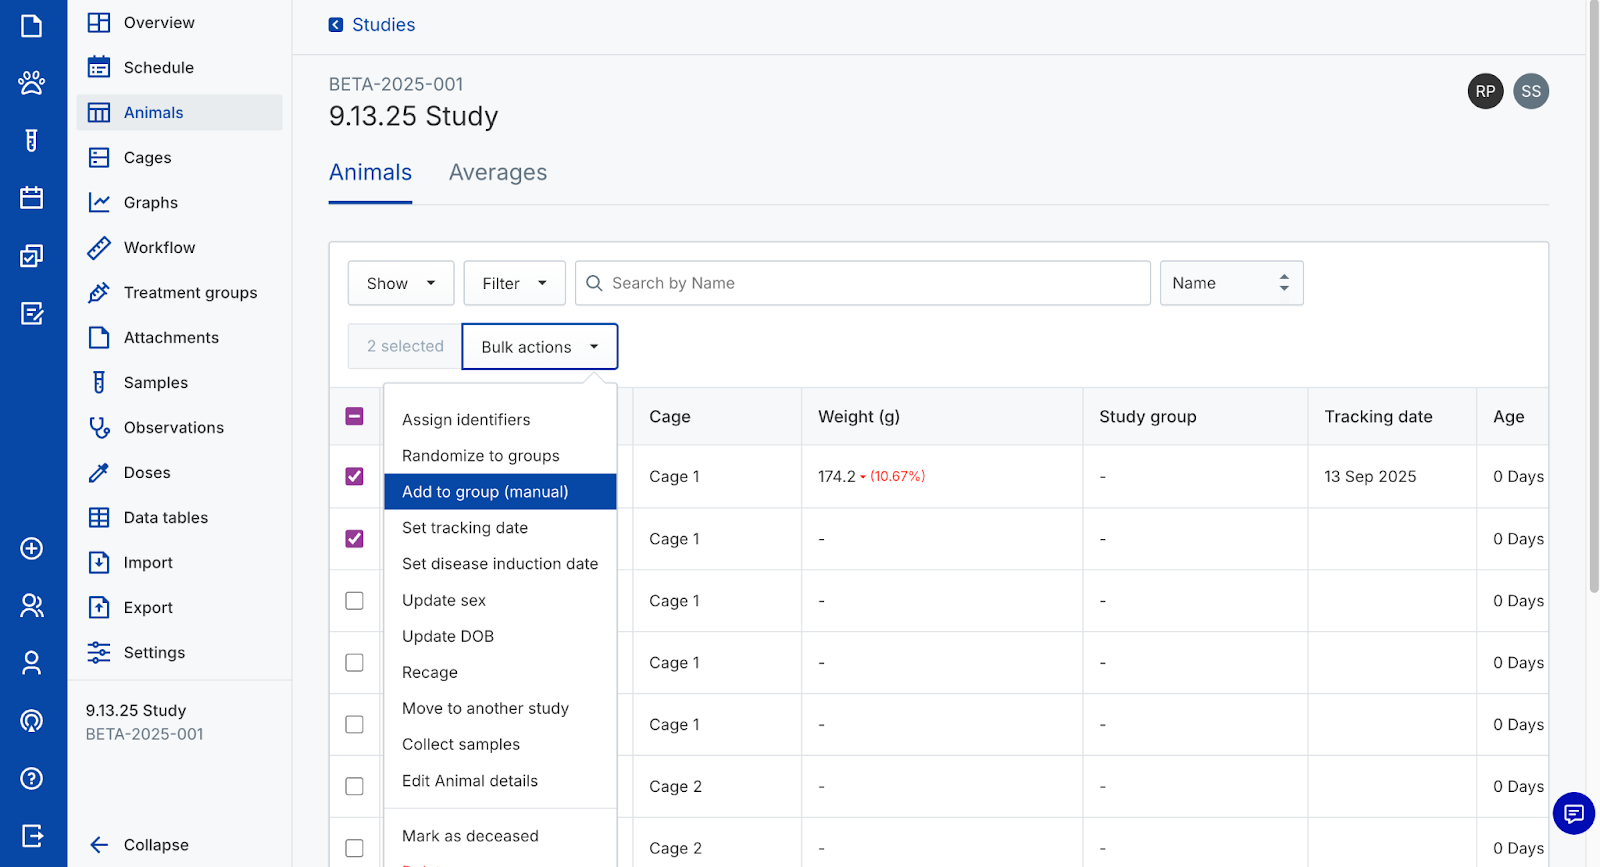
Task: Open Observations via the stethoscope icon
Action: 99,428
